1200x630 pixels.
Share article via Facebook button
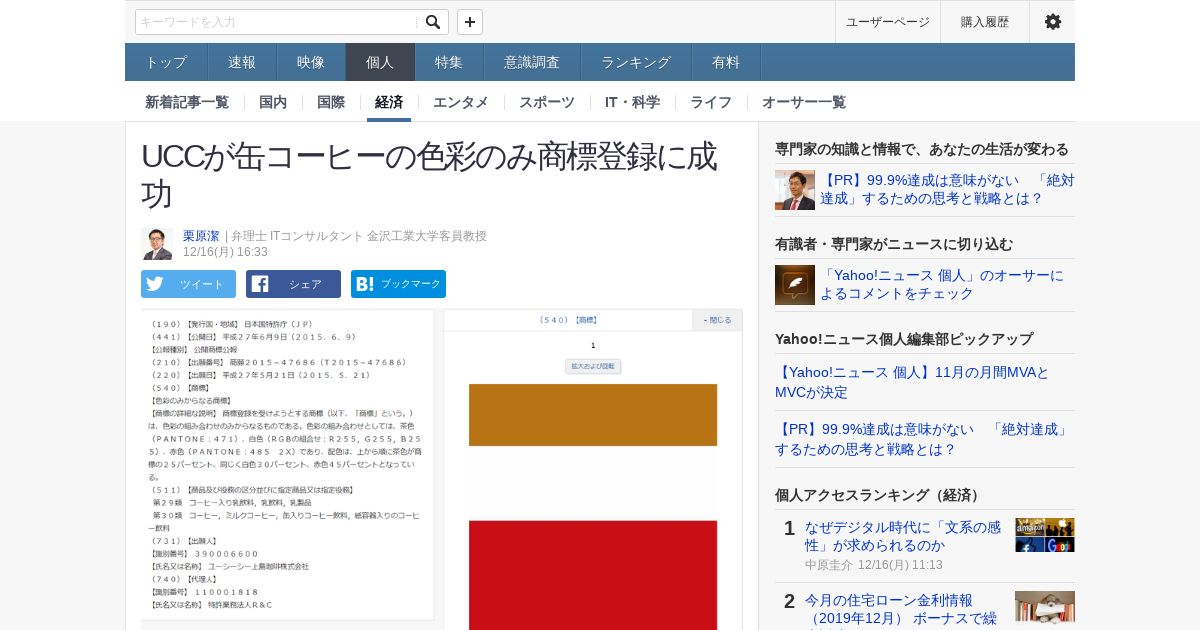[293, 284]
